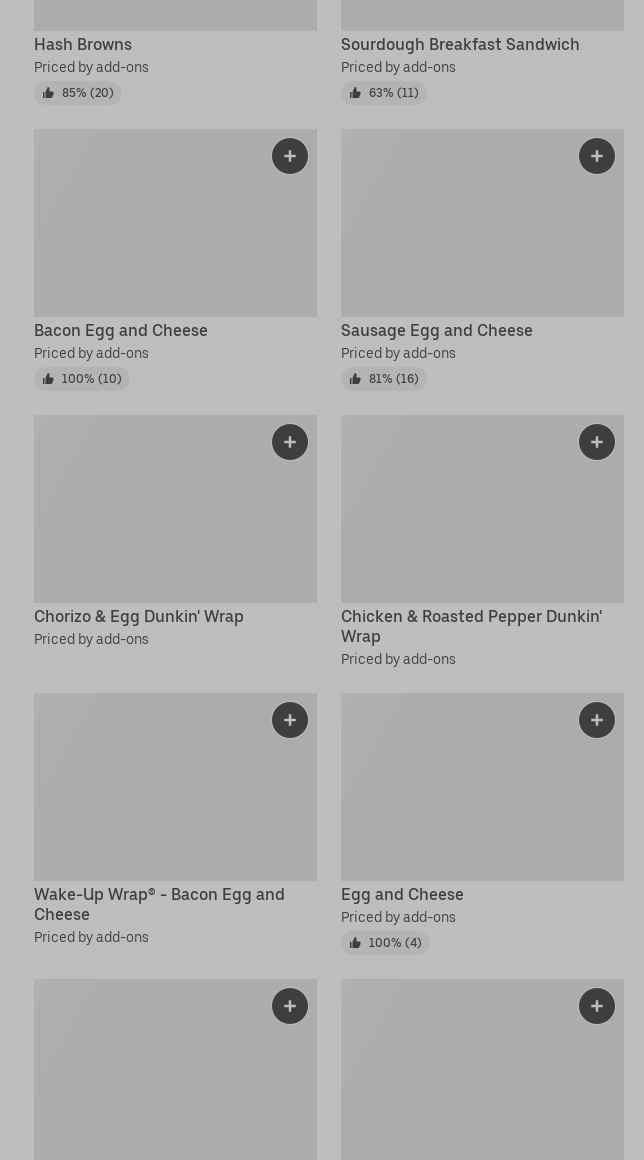
Task: Click Sourdough Sandwich 63% rating badge
Action: click(384, 93)
